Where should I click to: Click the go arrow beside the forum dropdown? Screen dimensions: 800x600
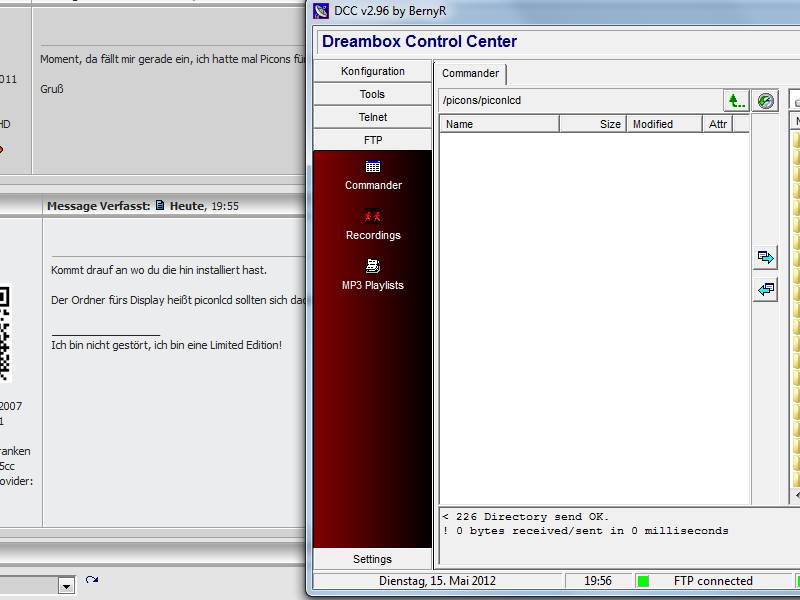92,581
